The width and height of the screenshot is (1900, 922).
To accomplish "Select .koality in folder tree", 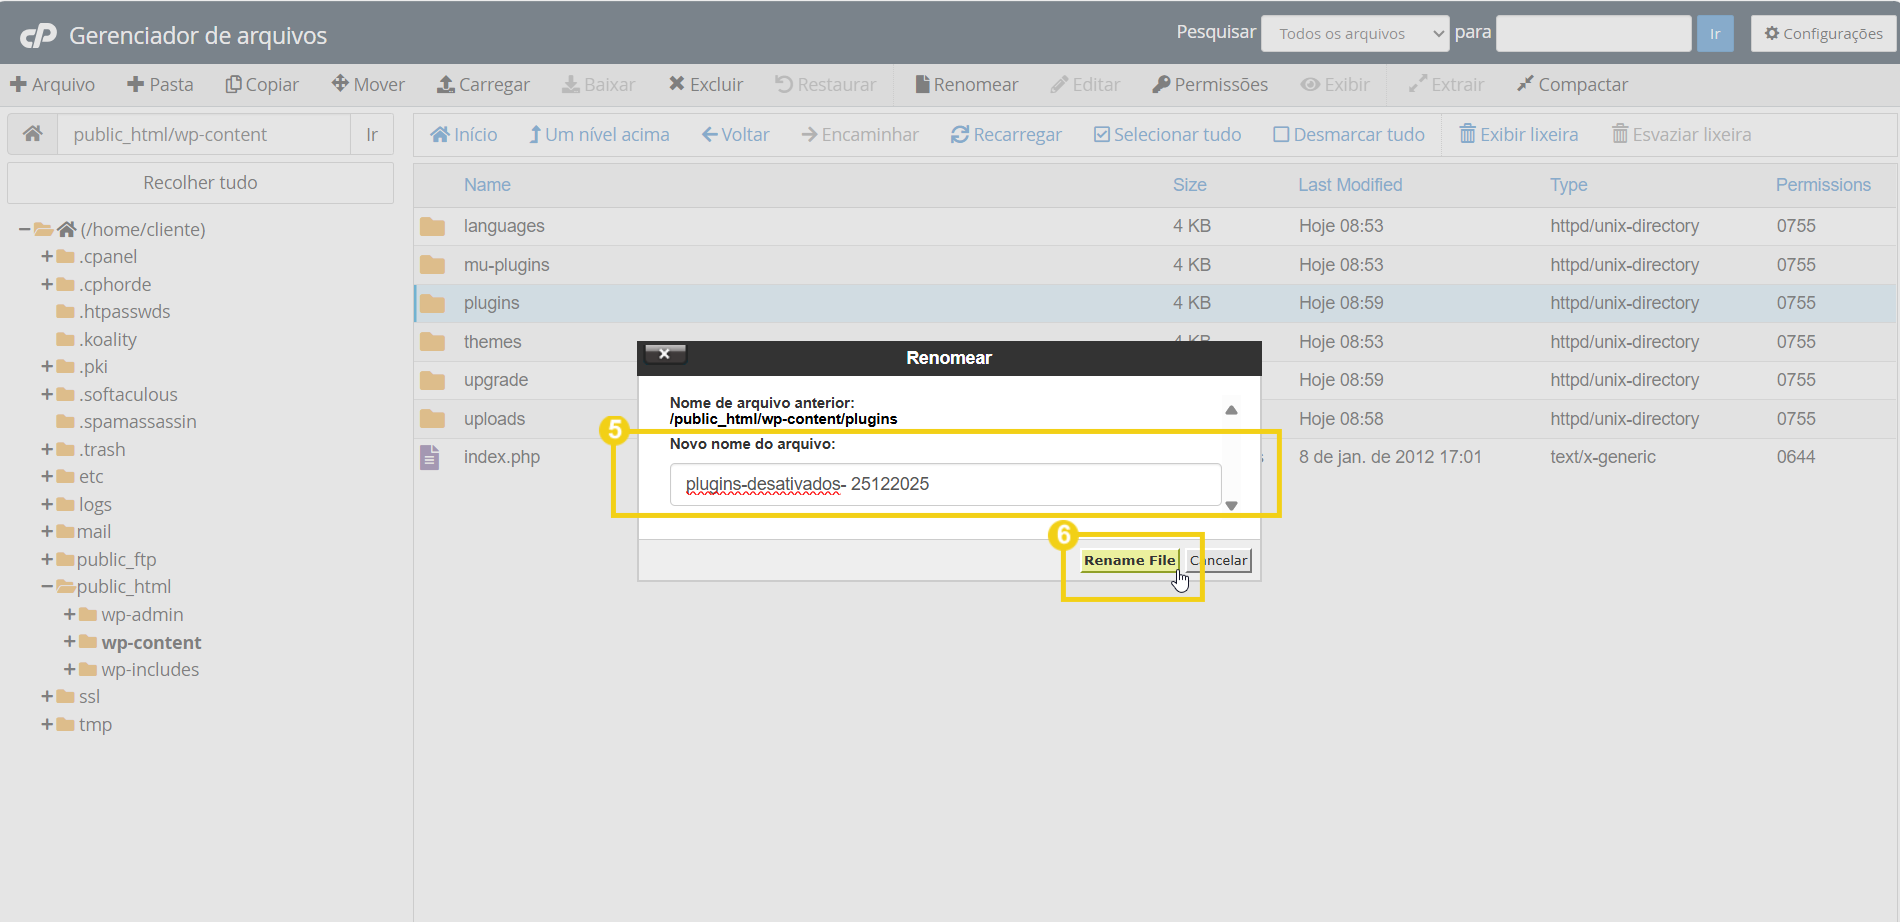I will [108, 340].
